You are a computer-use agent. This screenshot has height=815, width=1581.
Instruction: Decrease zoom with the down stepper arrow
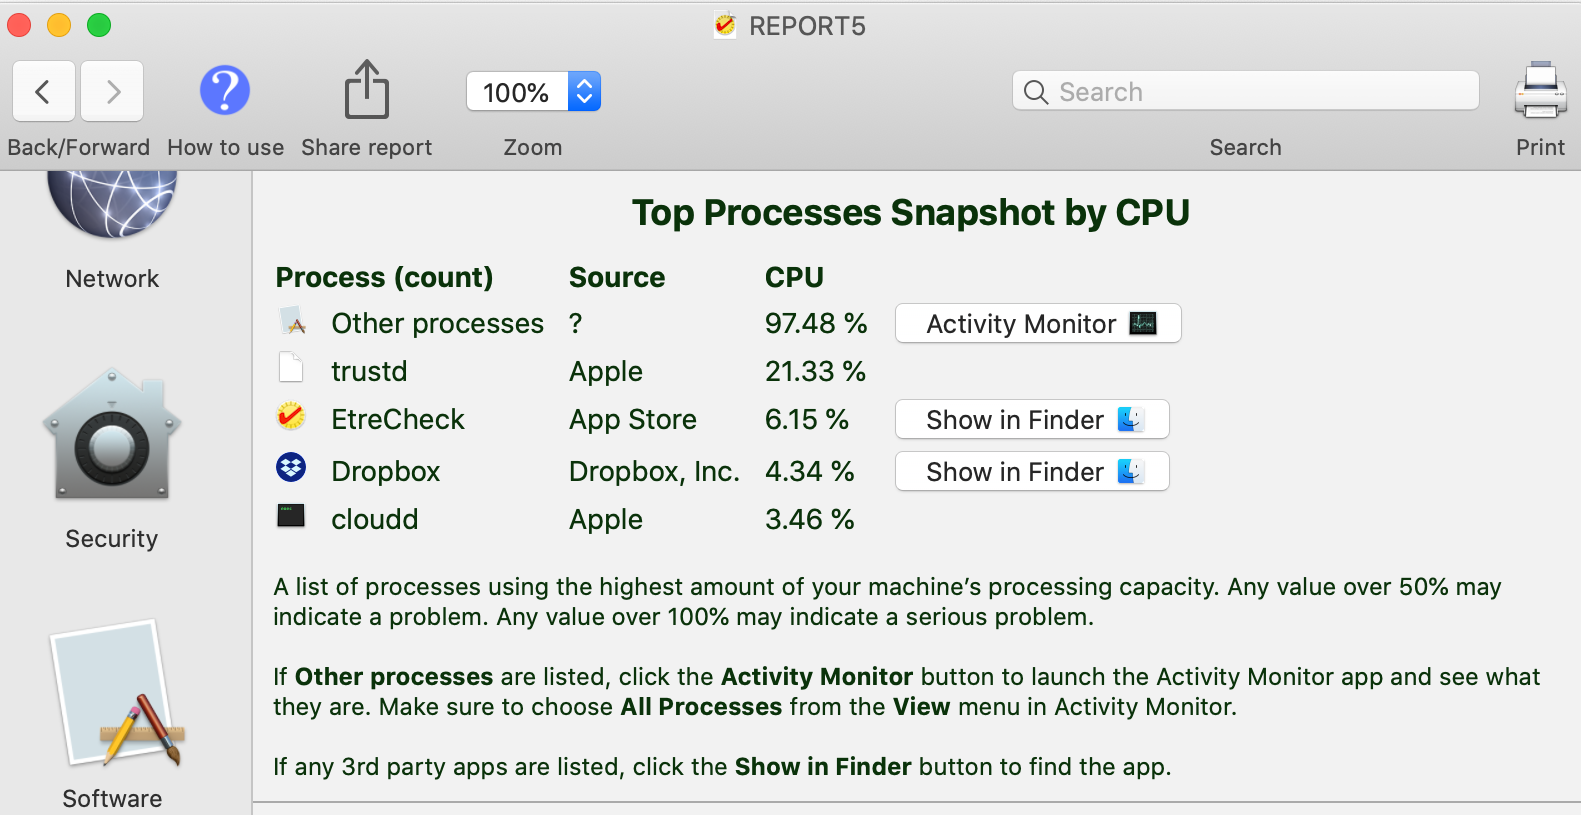point(584,100)
